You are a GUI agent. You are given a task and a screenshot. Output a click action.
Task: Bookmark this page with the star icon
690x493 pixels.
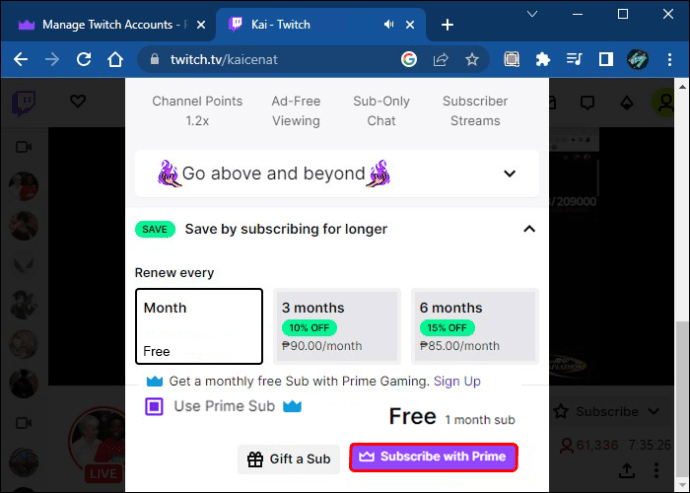[x=472, y=59]
